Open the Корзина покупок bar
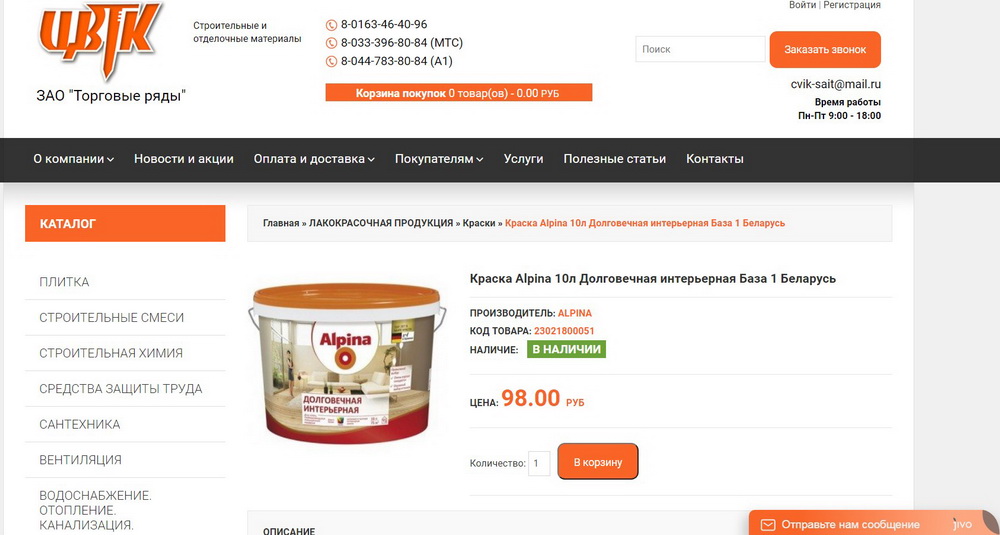This screenshot has height=535, width=1000. click(x=459, y=92)
